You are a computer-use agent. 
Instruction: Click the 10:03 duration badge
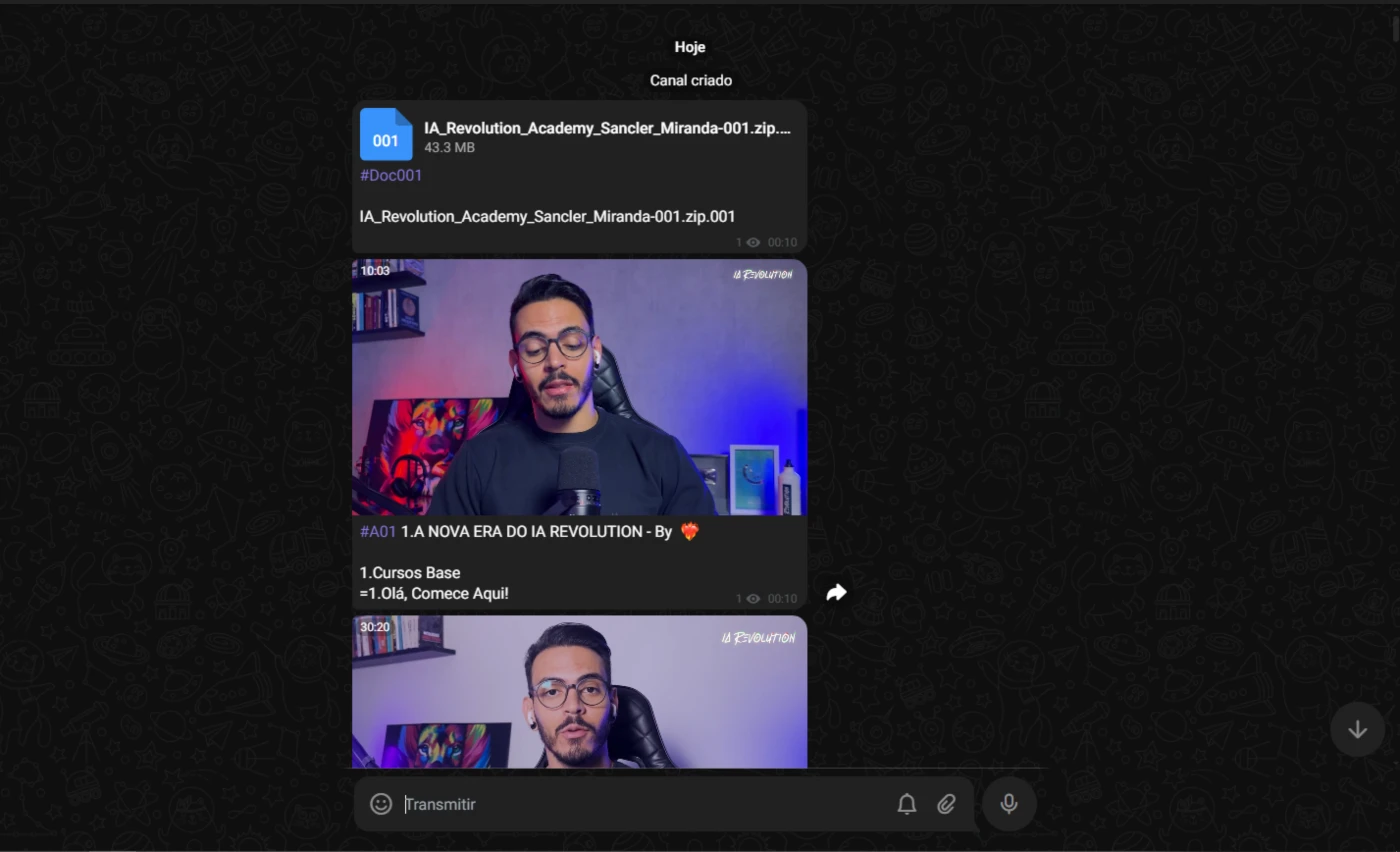[x=375, y=271]
